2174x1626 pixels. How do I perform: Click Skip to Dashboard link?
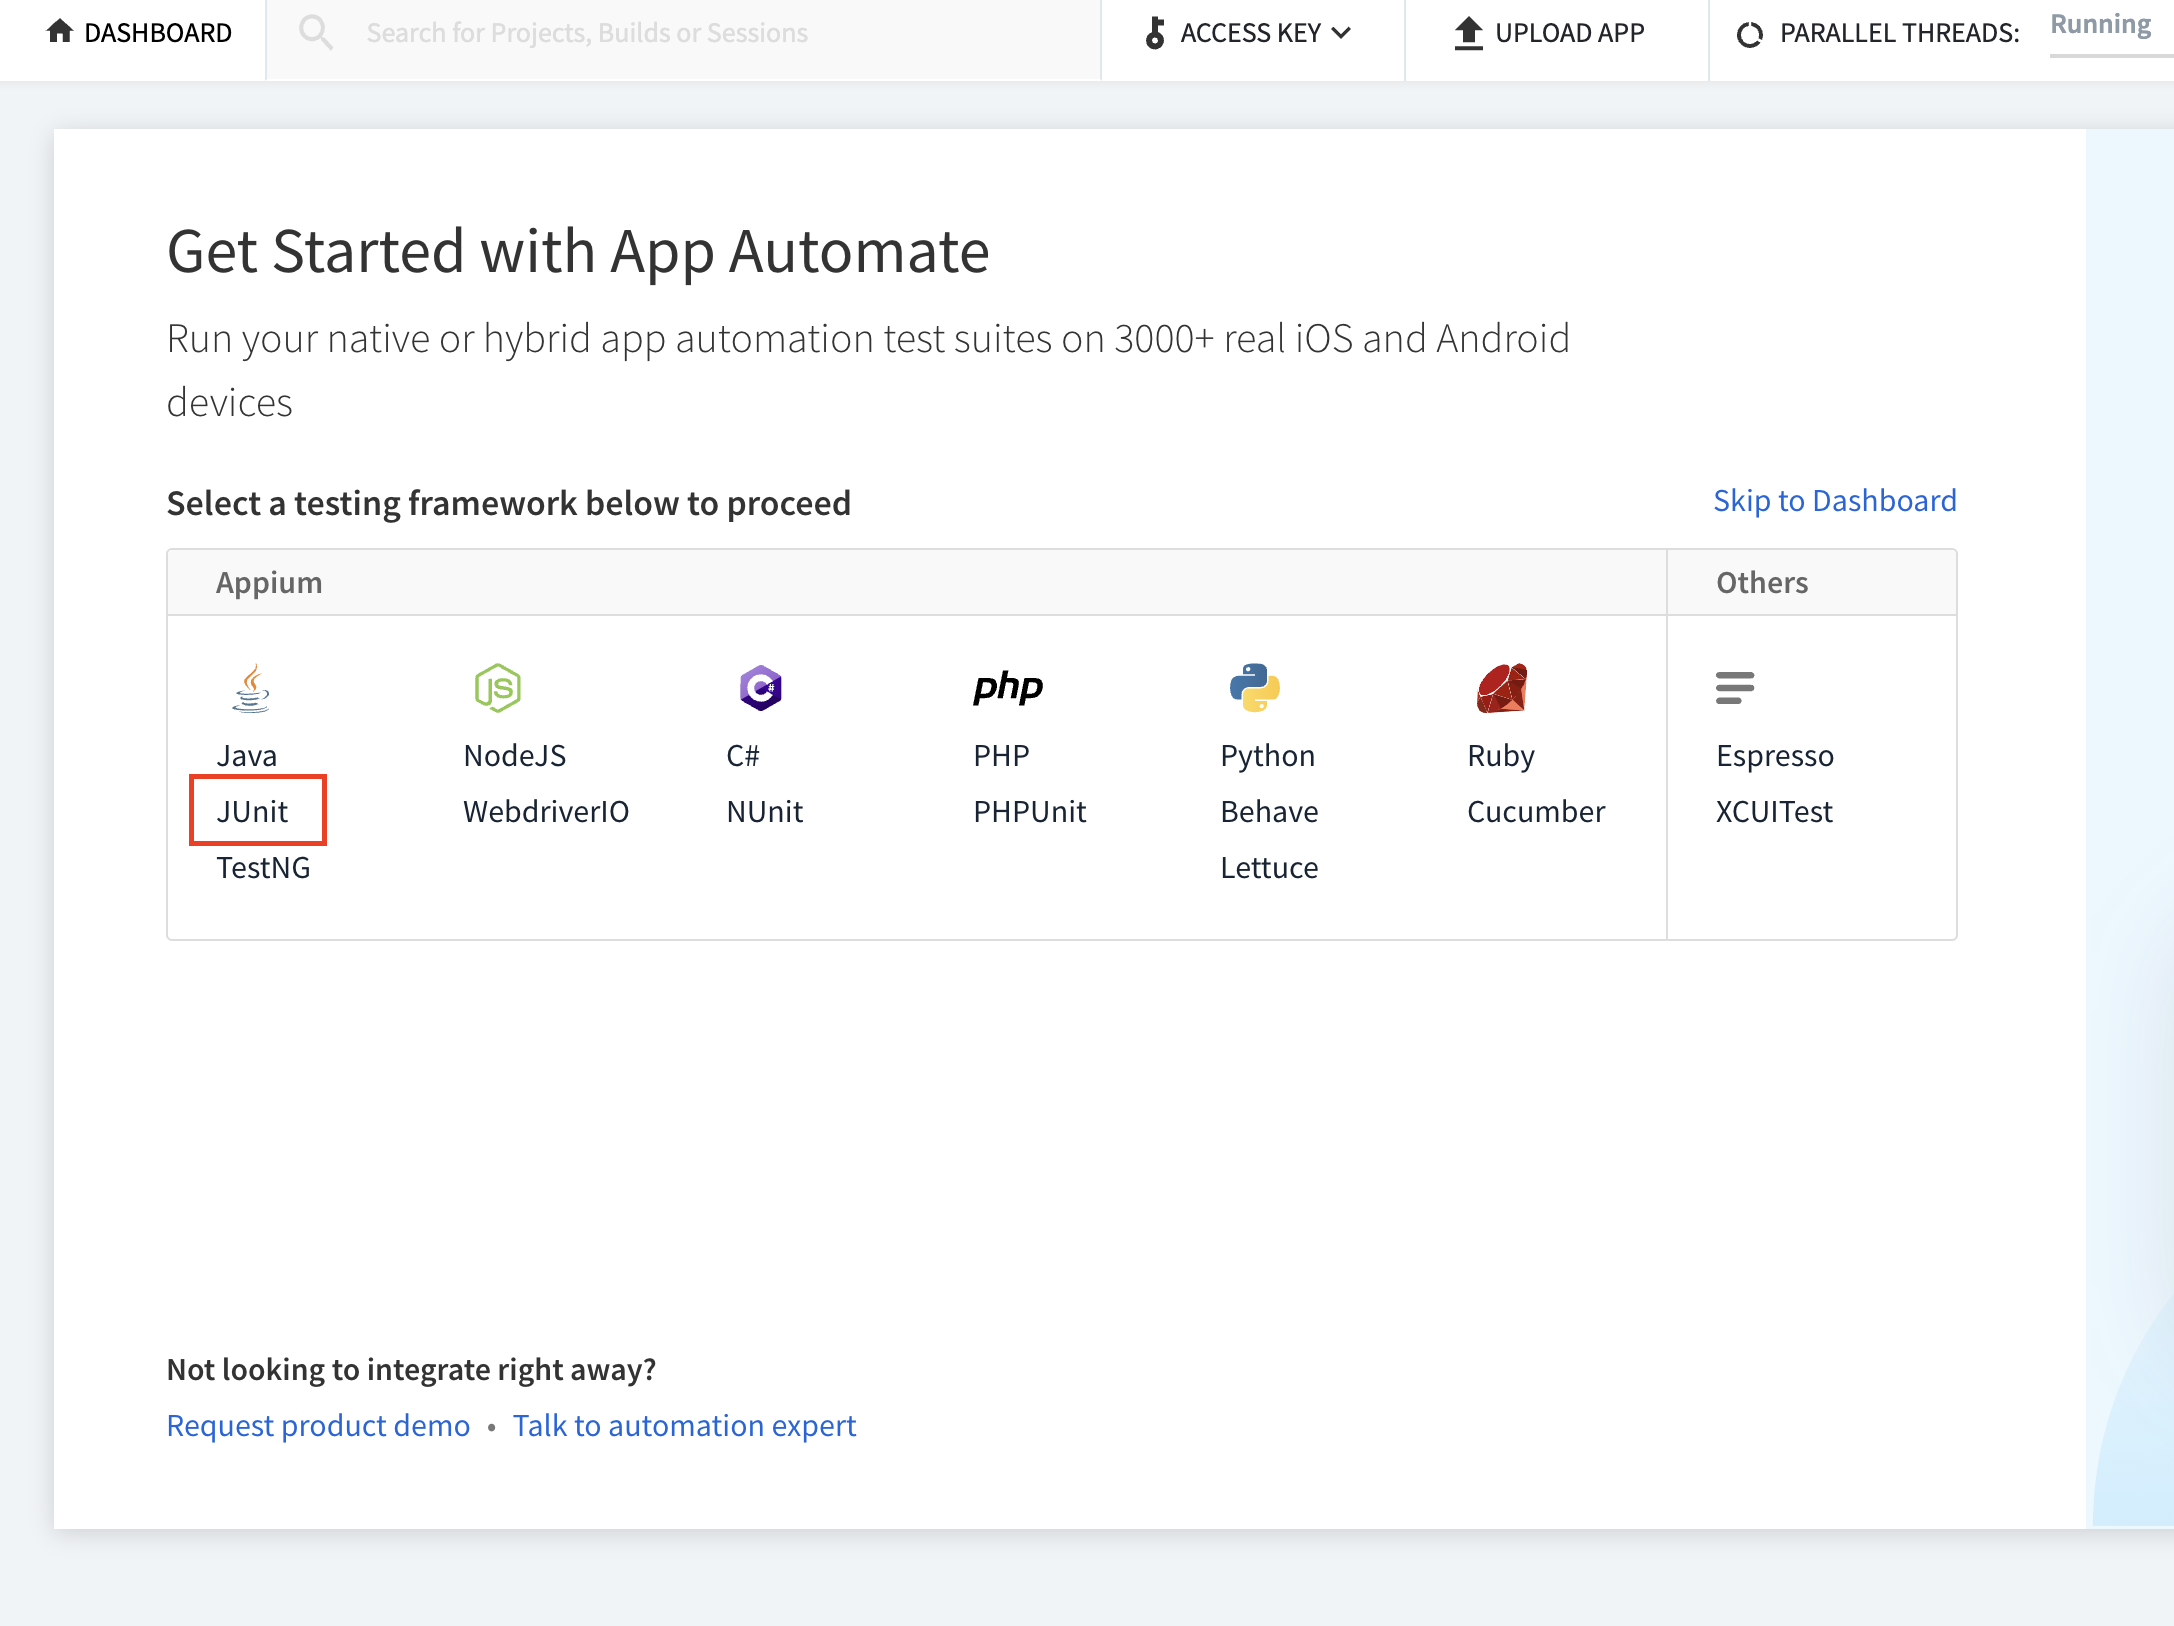pos(1834,500)
